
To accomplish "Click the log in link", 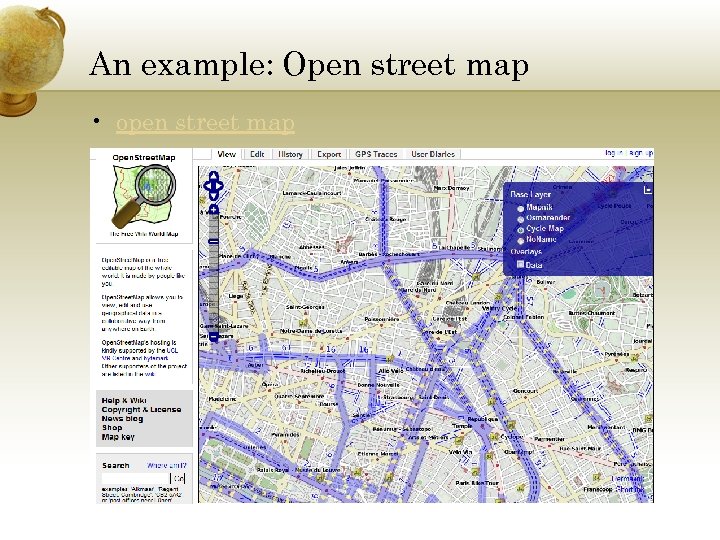I will coord(613,152).
